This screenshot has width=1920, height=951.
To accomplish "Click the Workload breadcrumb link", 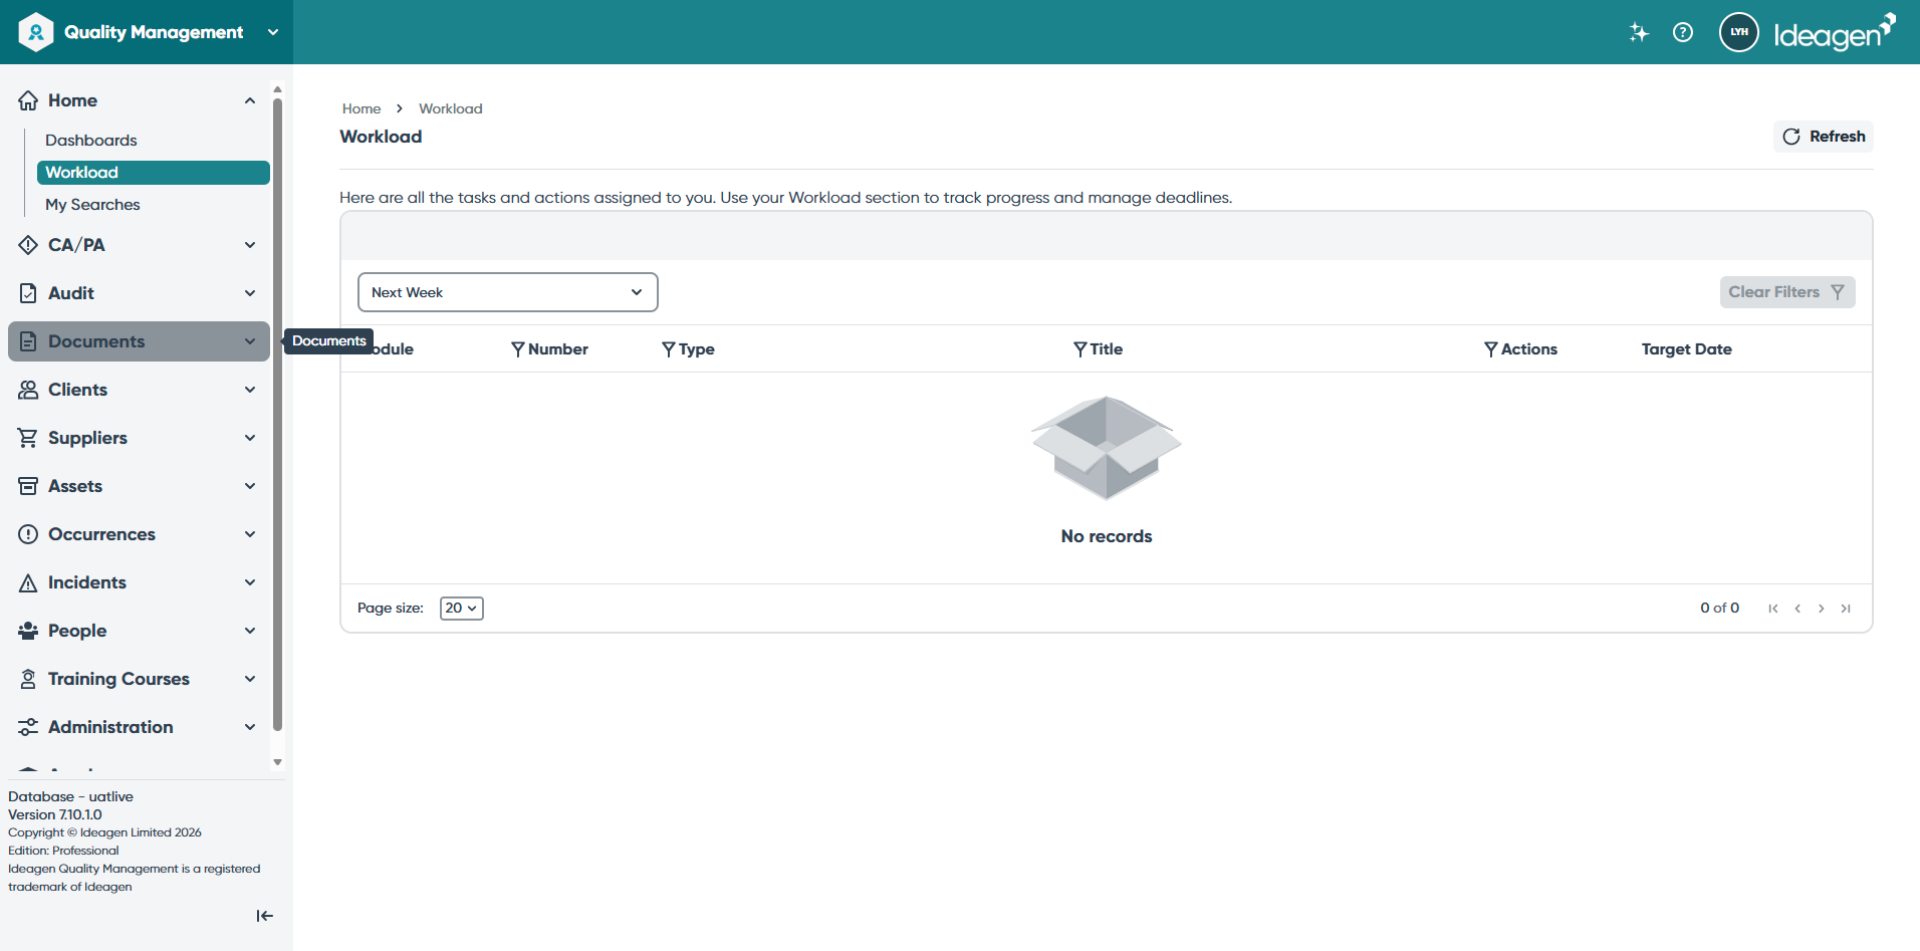I will click(450, 108).
